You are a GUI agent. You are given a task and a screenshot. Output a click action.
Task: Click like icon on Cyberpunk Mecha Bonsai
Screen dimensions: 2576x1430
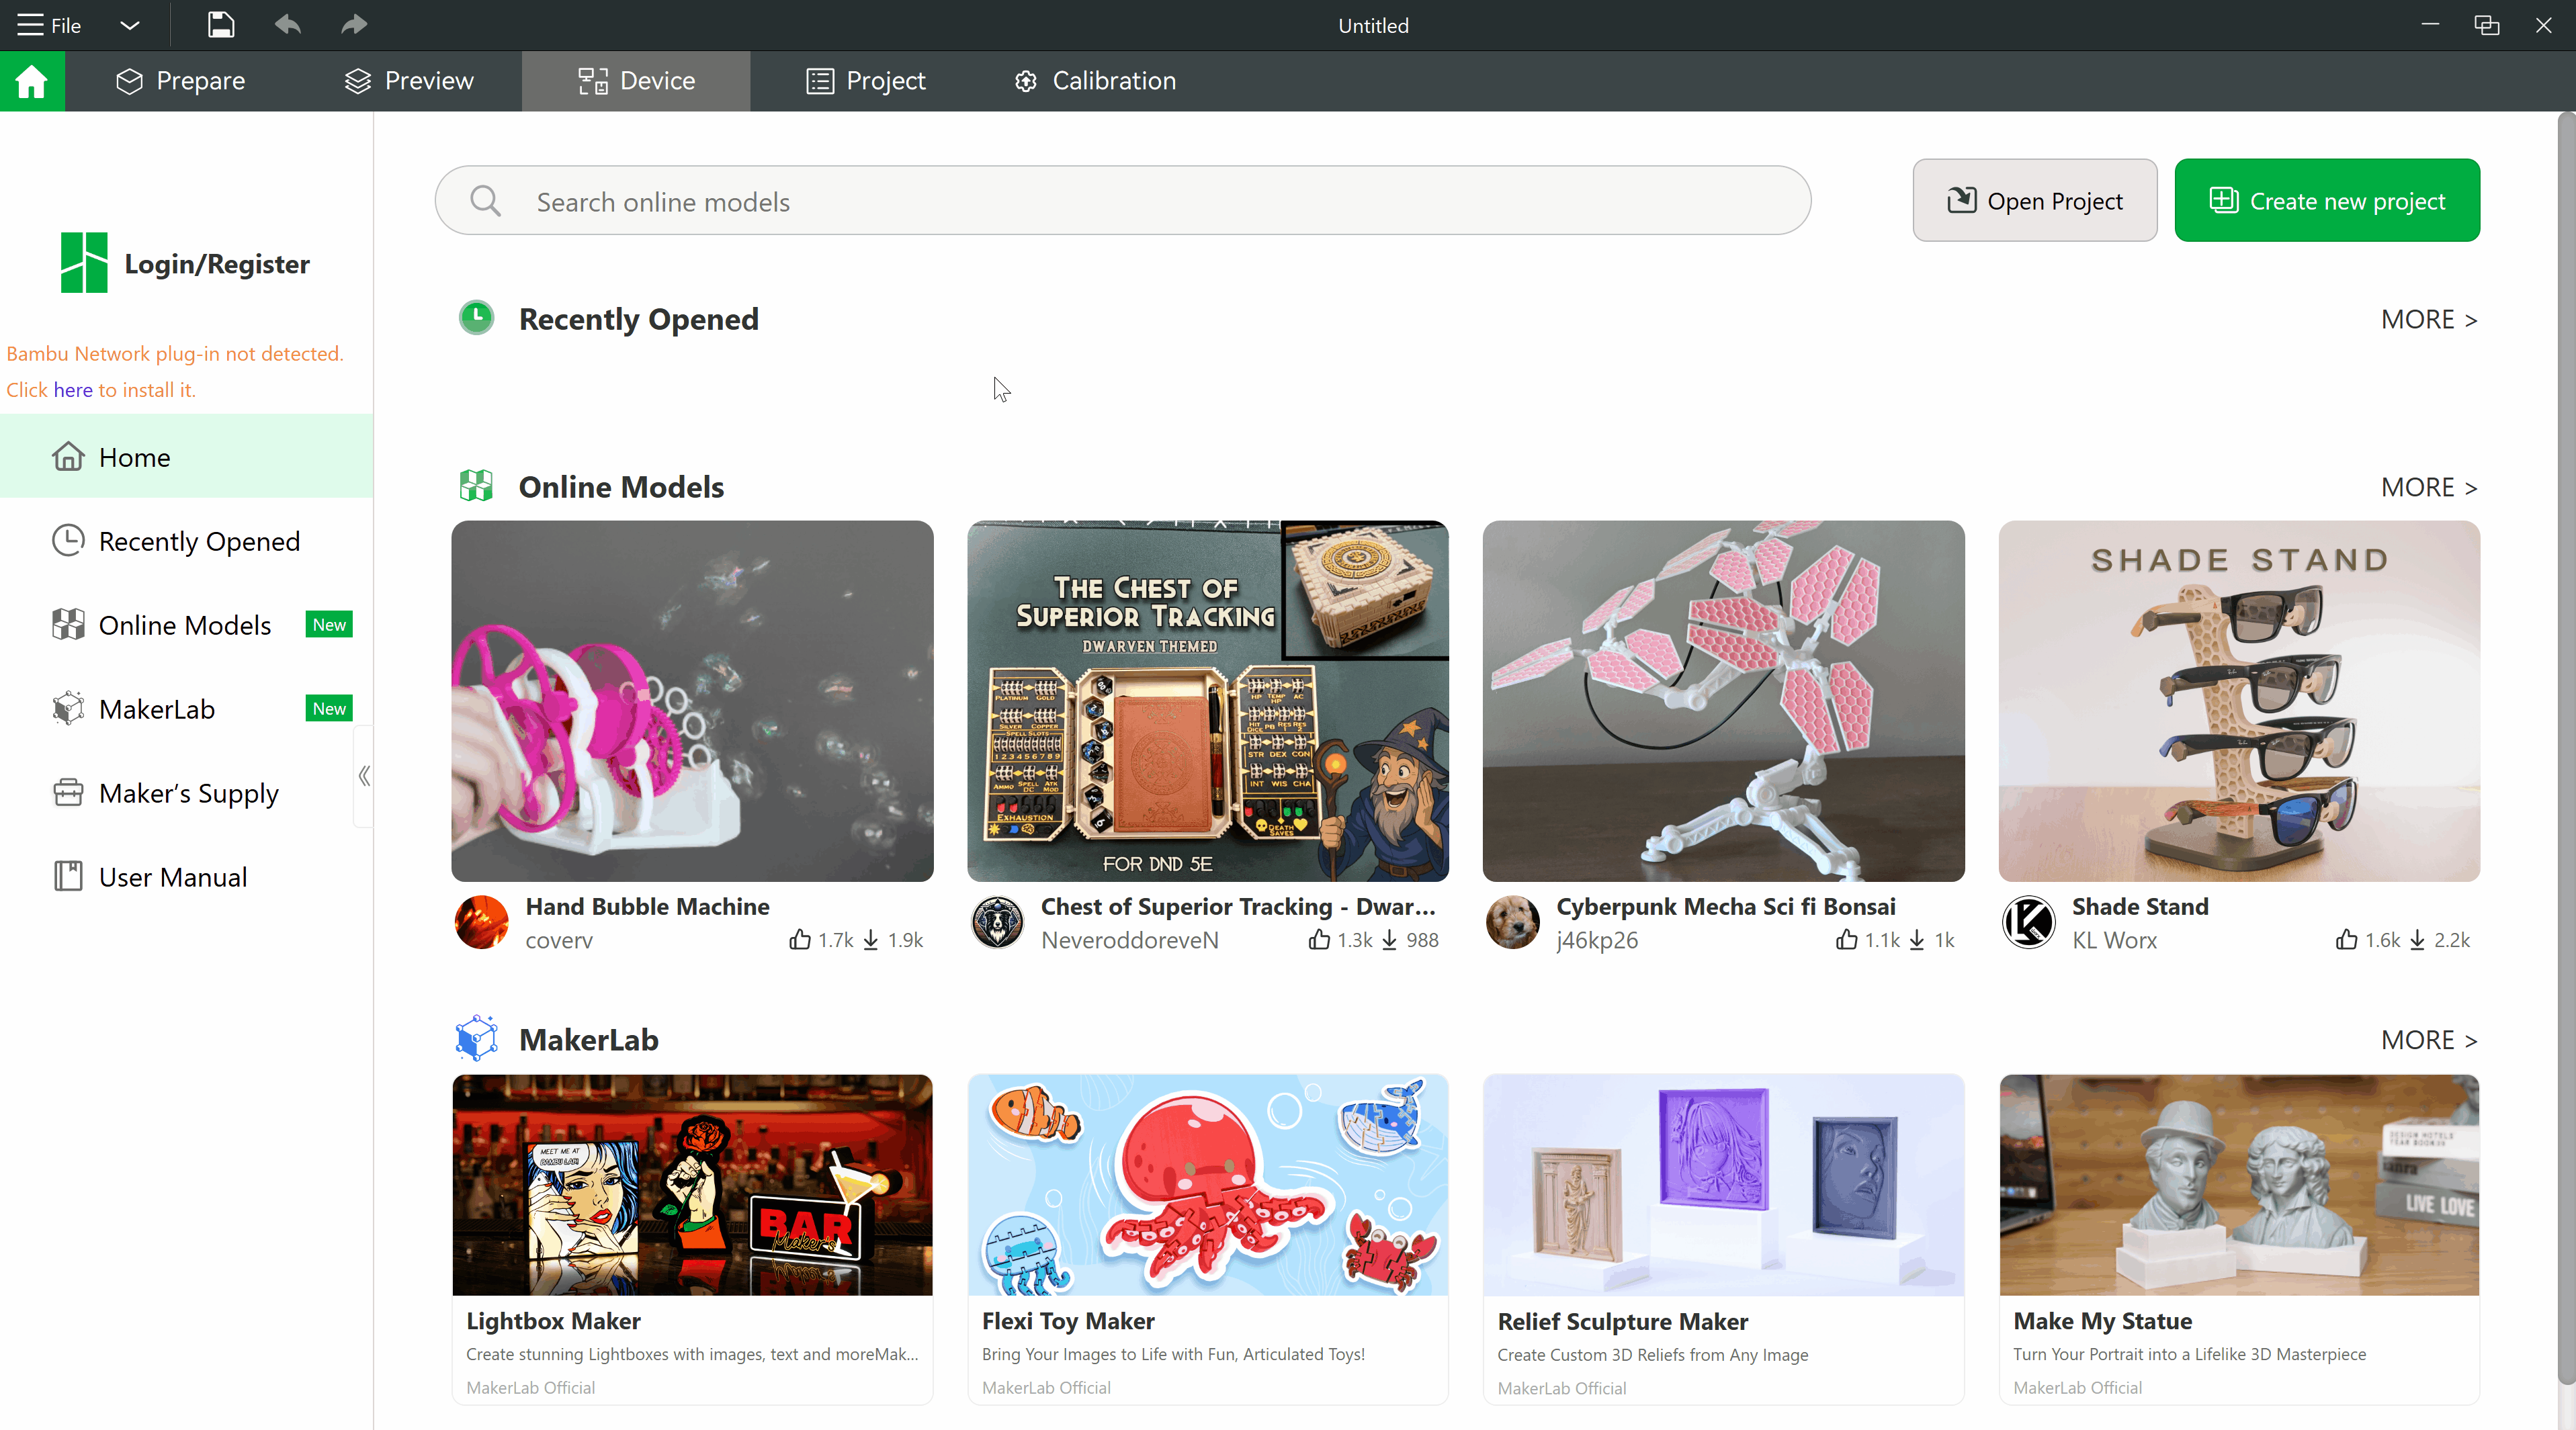point(1847,940)
